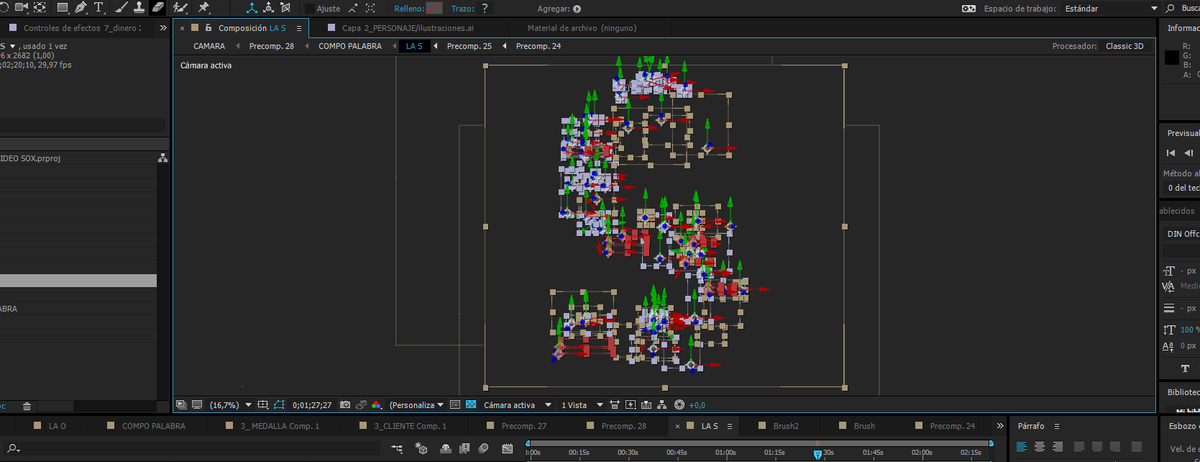The width and height of the screenshot is (1200, 462).
Task: Toggle Draft 3D in timeline
Action: tap(421, 449)
